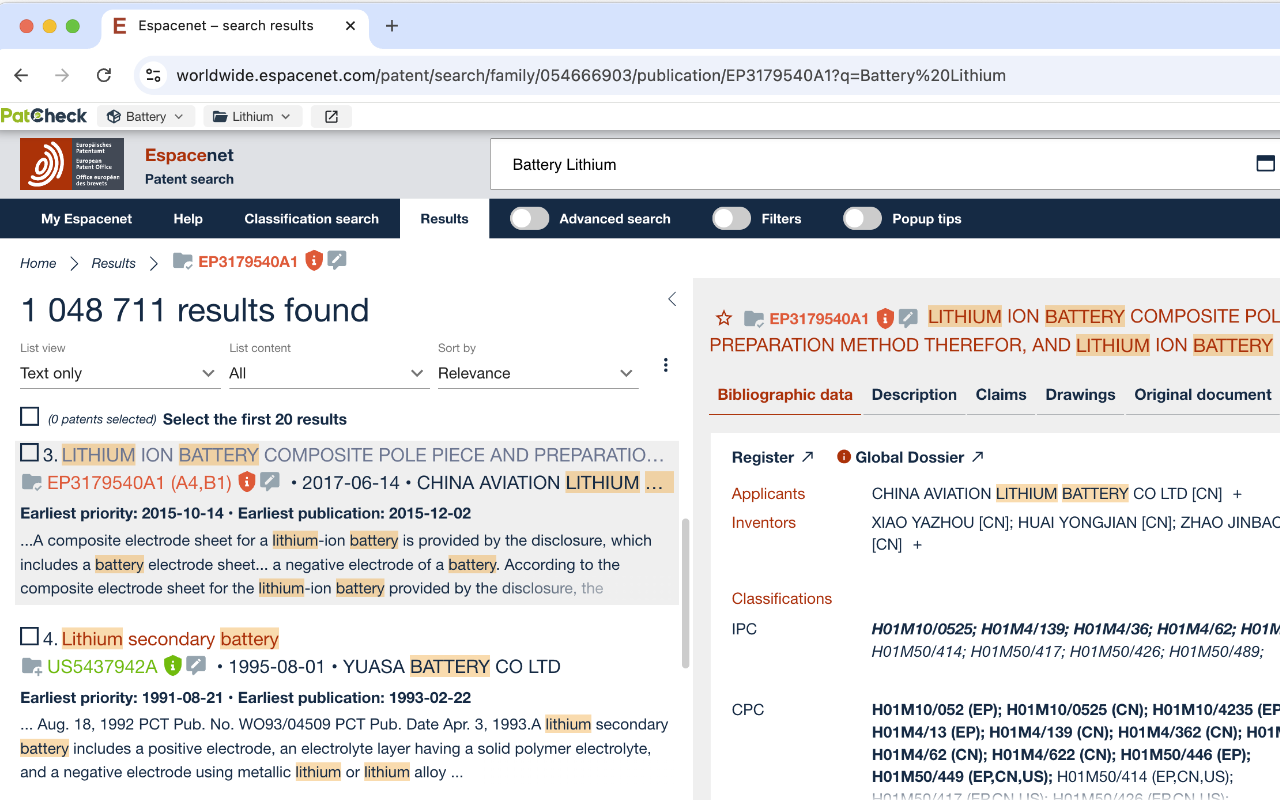This screenshot has height=800, width=1280.
Task: Expand inventors list with plus sign
Action: click(x=917, y=545)
